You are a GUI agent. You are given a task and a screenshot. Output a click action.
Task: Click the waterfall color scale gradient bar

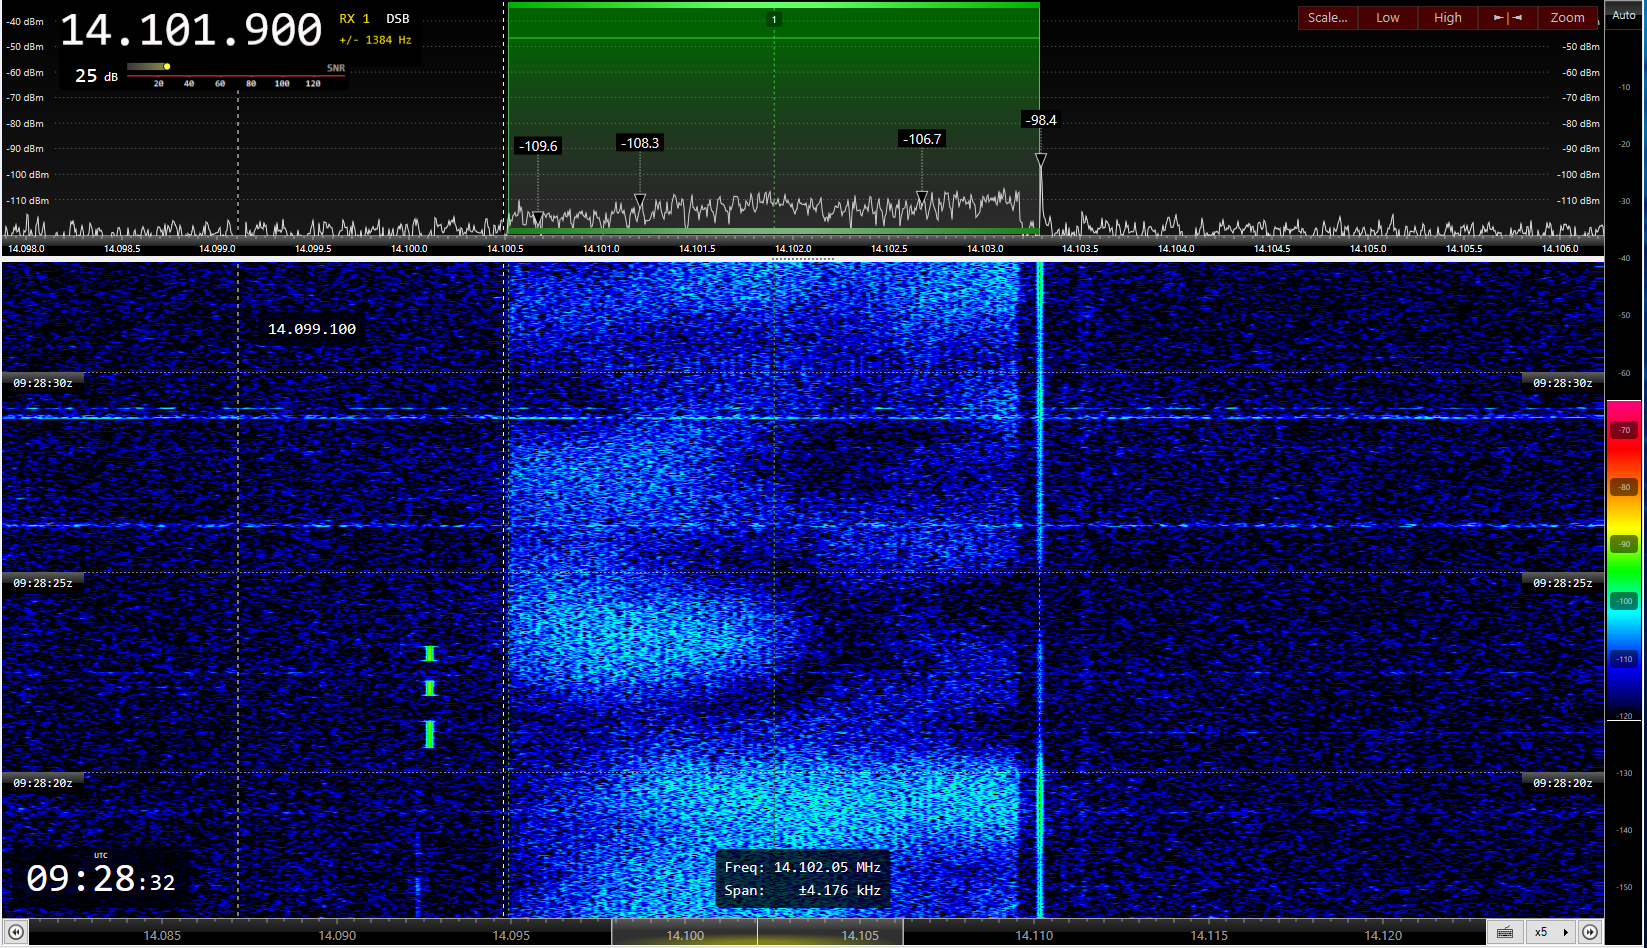(1624, 560)
